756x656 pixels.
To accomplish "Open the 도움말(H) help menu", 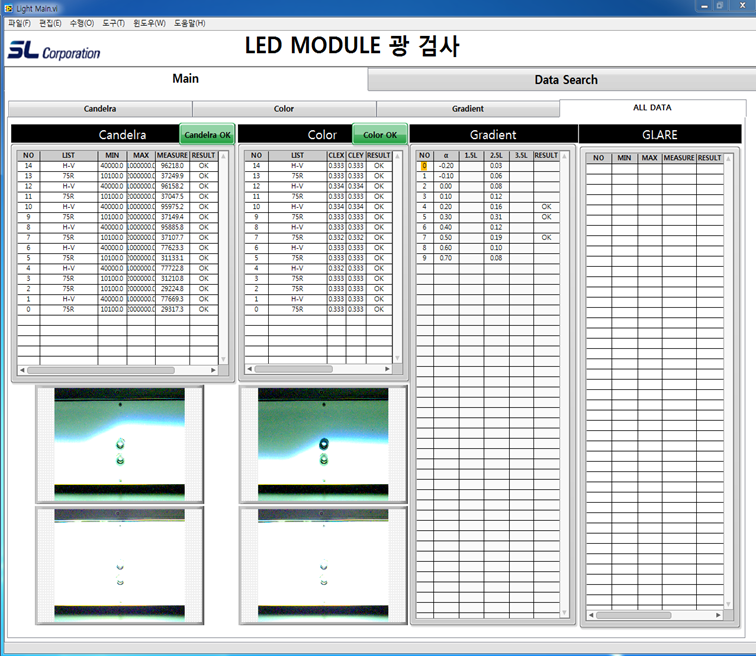I will 190,22.
